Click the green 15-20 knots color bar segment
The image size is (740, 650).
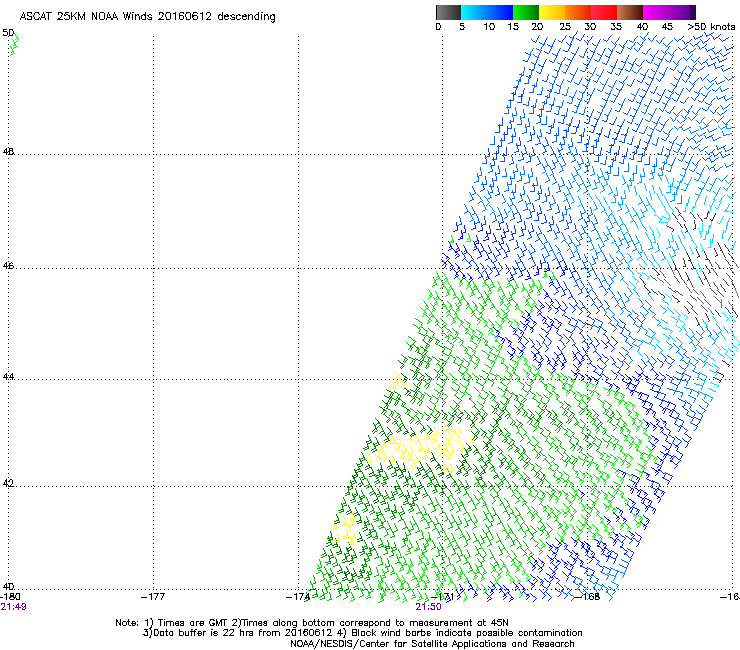[x=526, y=12]
